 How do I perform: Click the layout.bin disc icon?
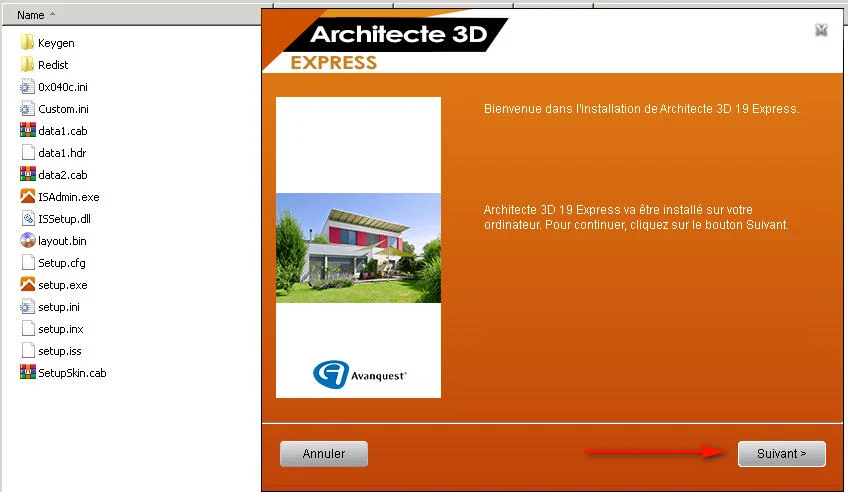(x=28, y=241)
